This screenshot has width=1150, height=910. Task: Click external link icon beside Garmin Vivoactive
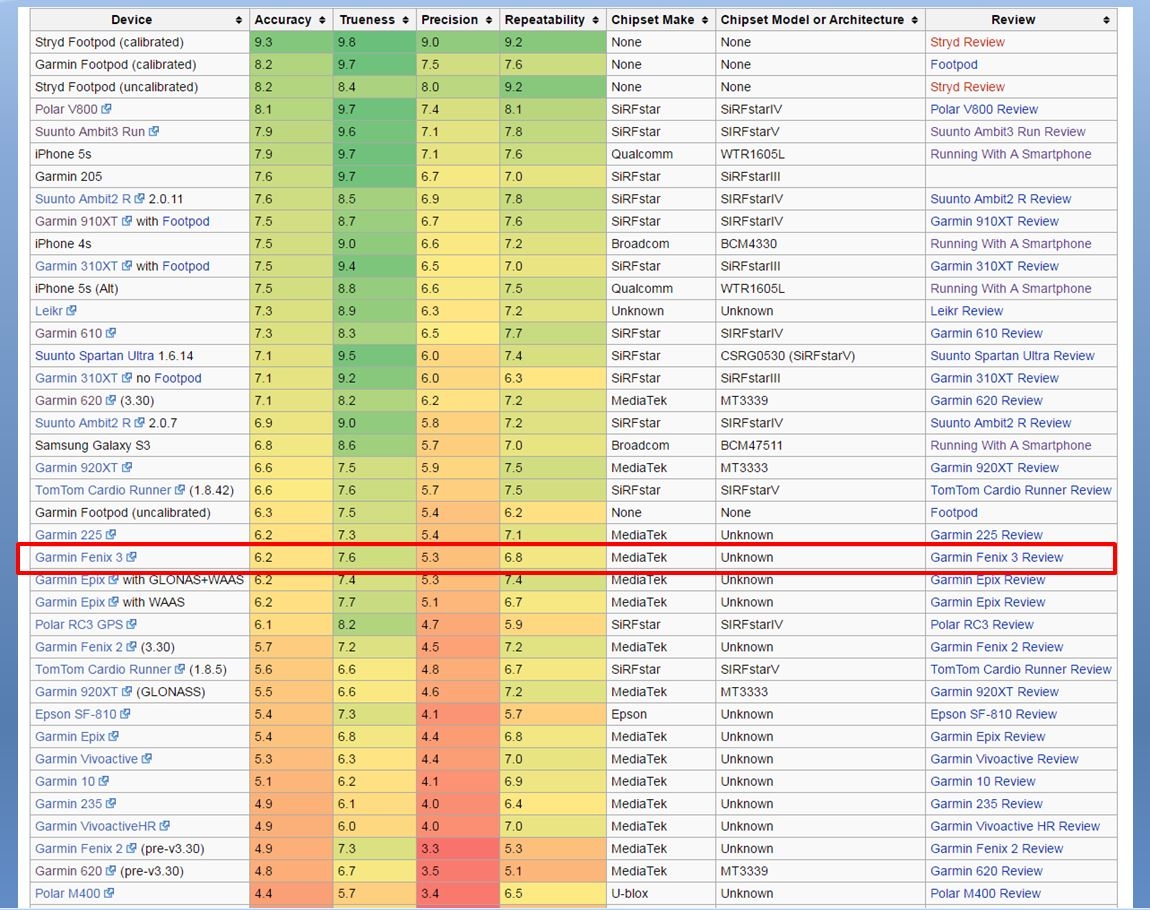147,758
